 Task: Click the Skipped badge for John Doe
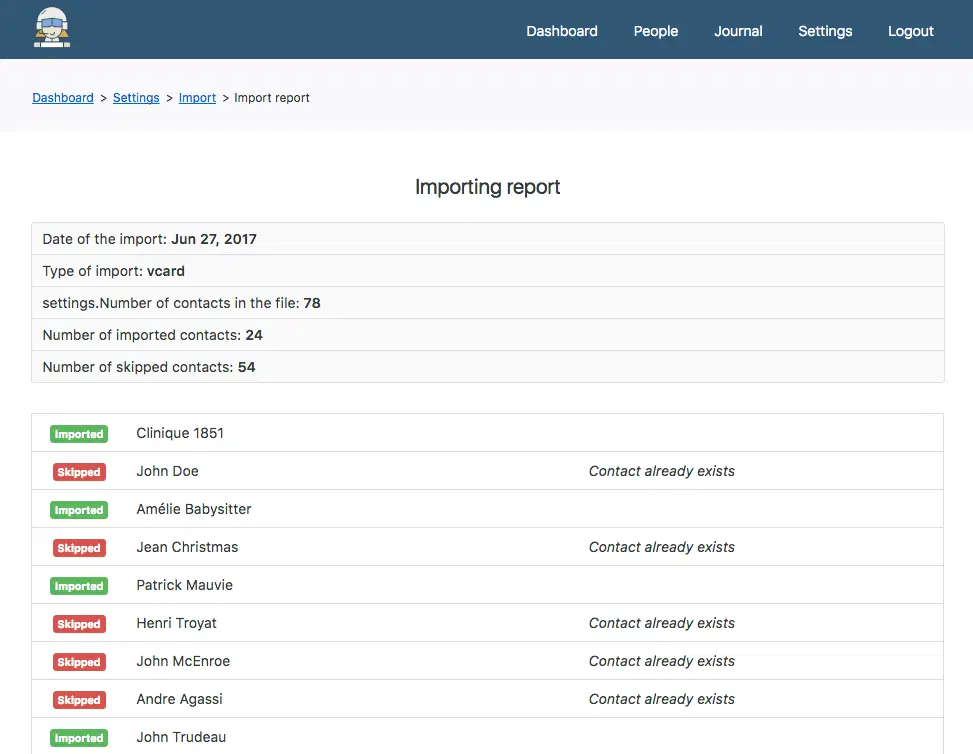(x=79, y=472)
